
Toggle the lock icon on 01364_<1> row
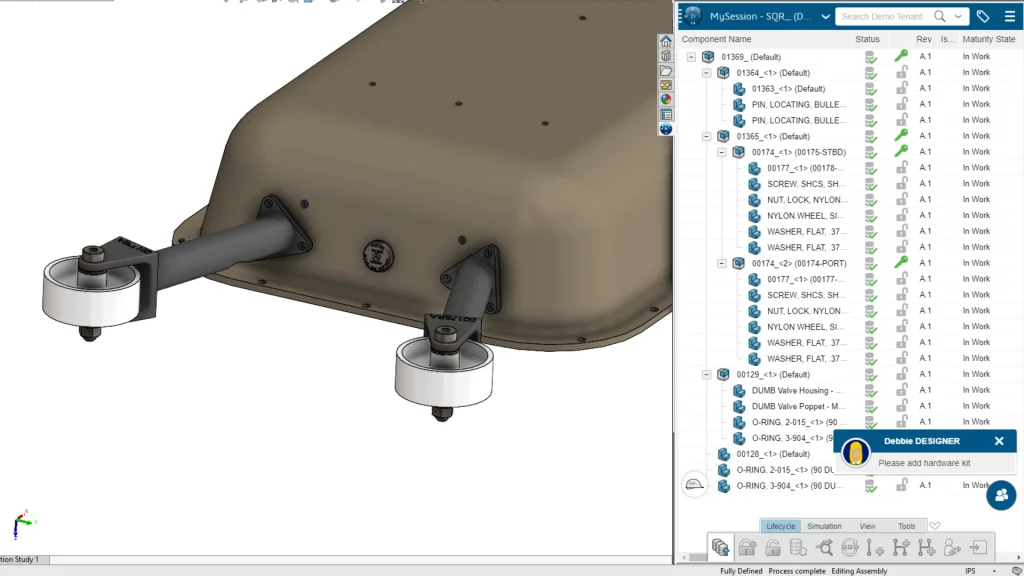pos(901,72)
